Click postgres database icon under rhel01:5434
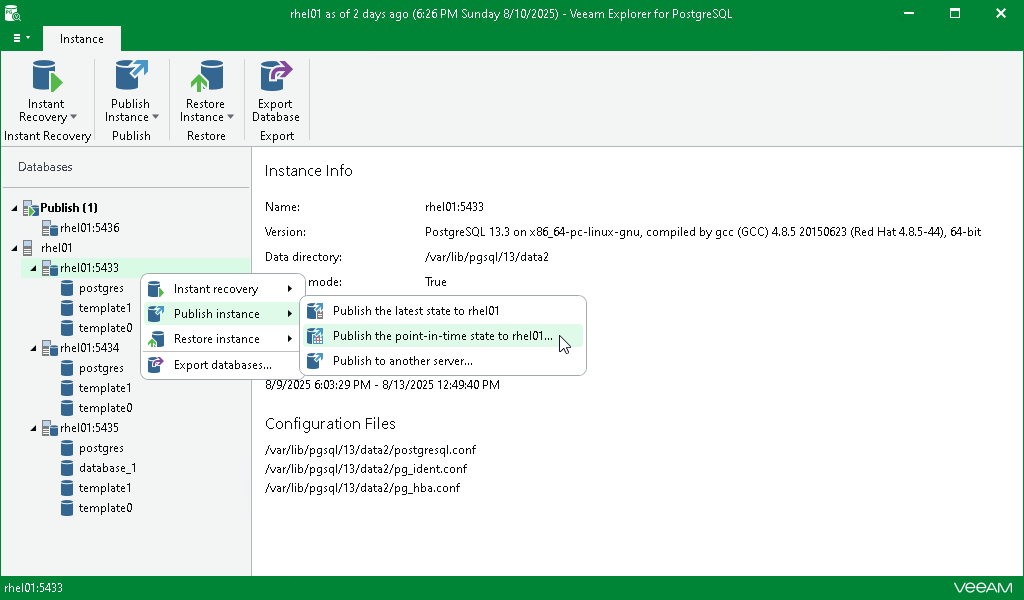 click(x=67, y=368)
